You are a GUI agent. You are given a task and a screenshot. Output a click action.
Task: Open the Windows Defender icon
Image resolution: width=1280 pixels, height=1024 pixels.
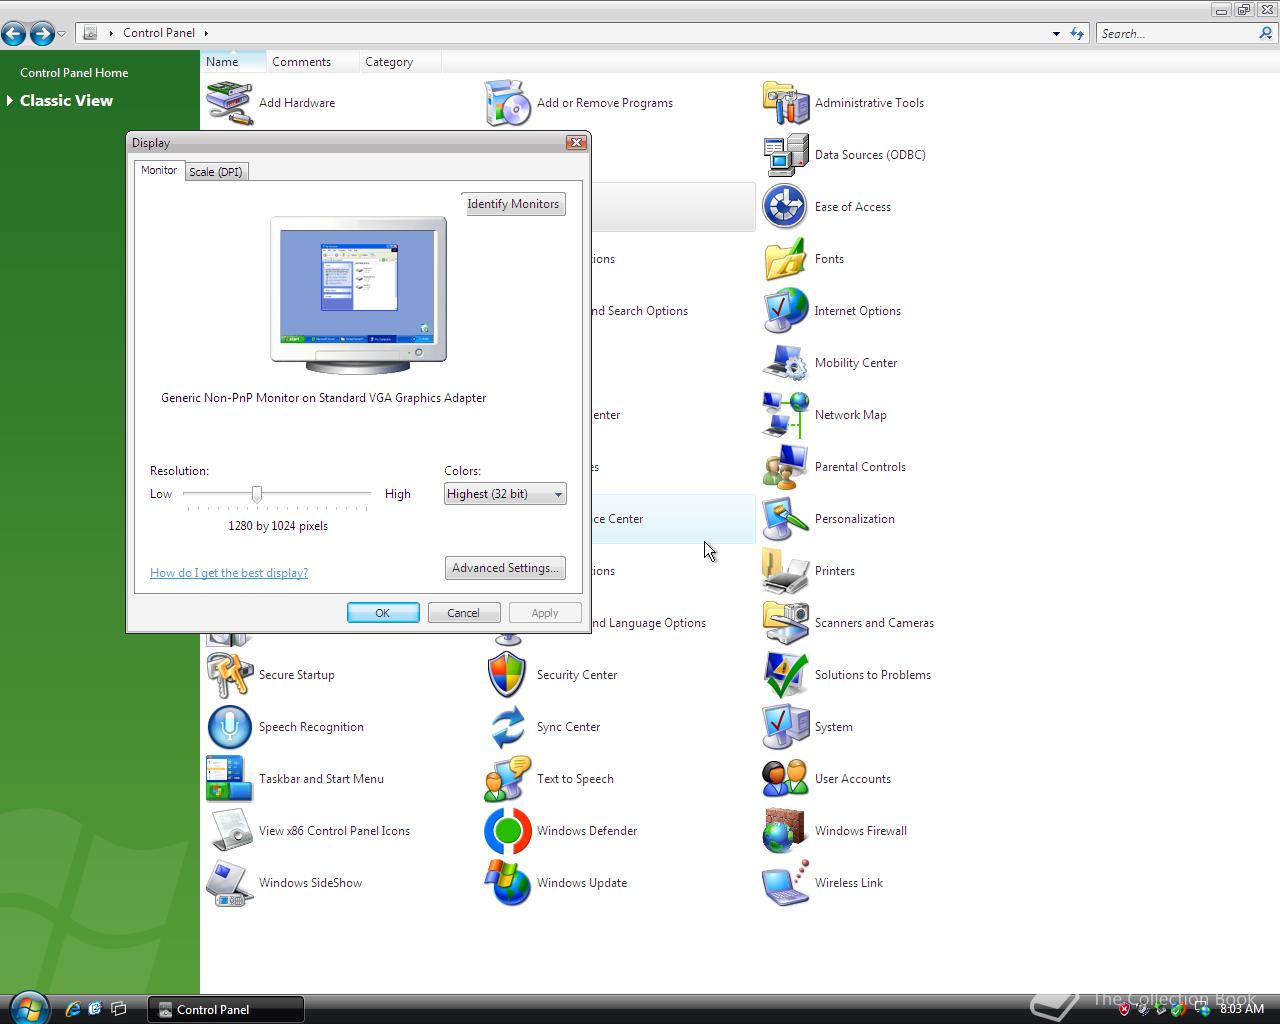507,831
